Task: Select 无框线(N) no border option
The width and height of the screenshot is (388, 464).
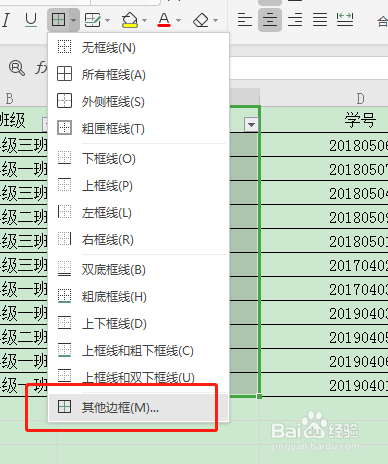Action: 139,48
